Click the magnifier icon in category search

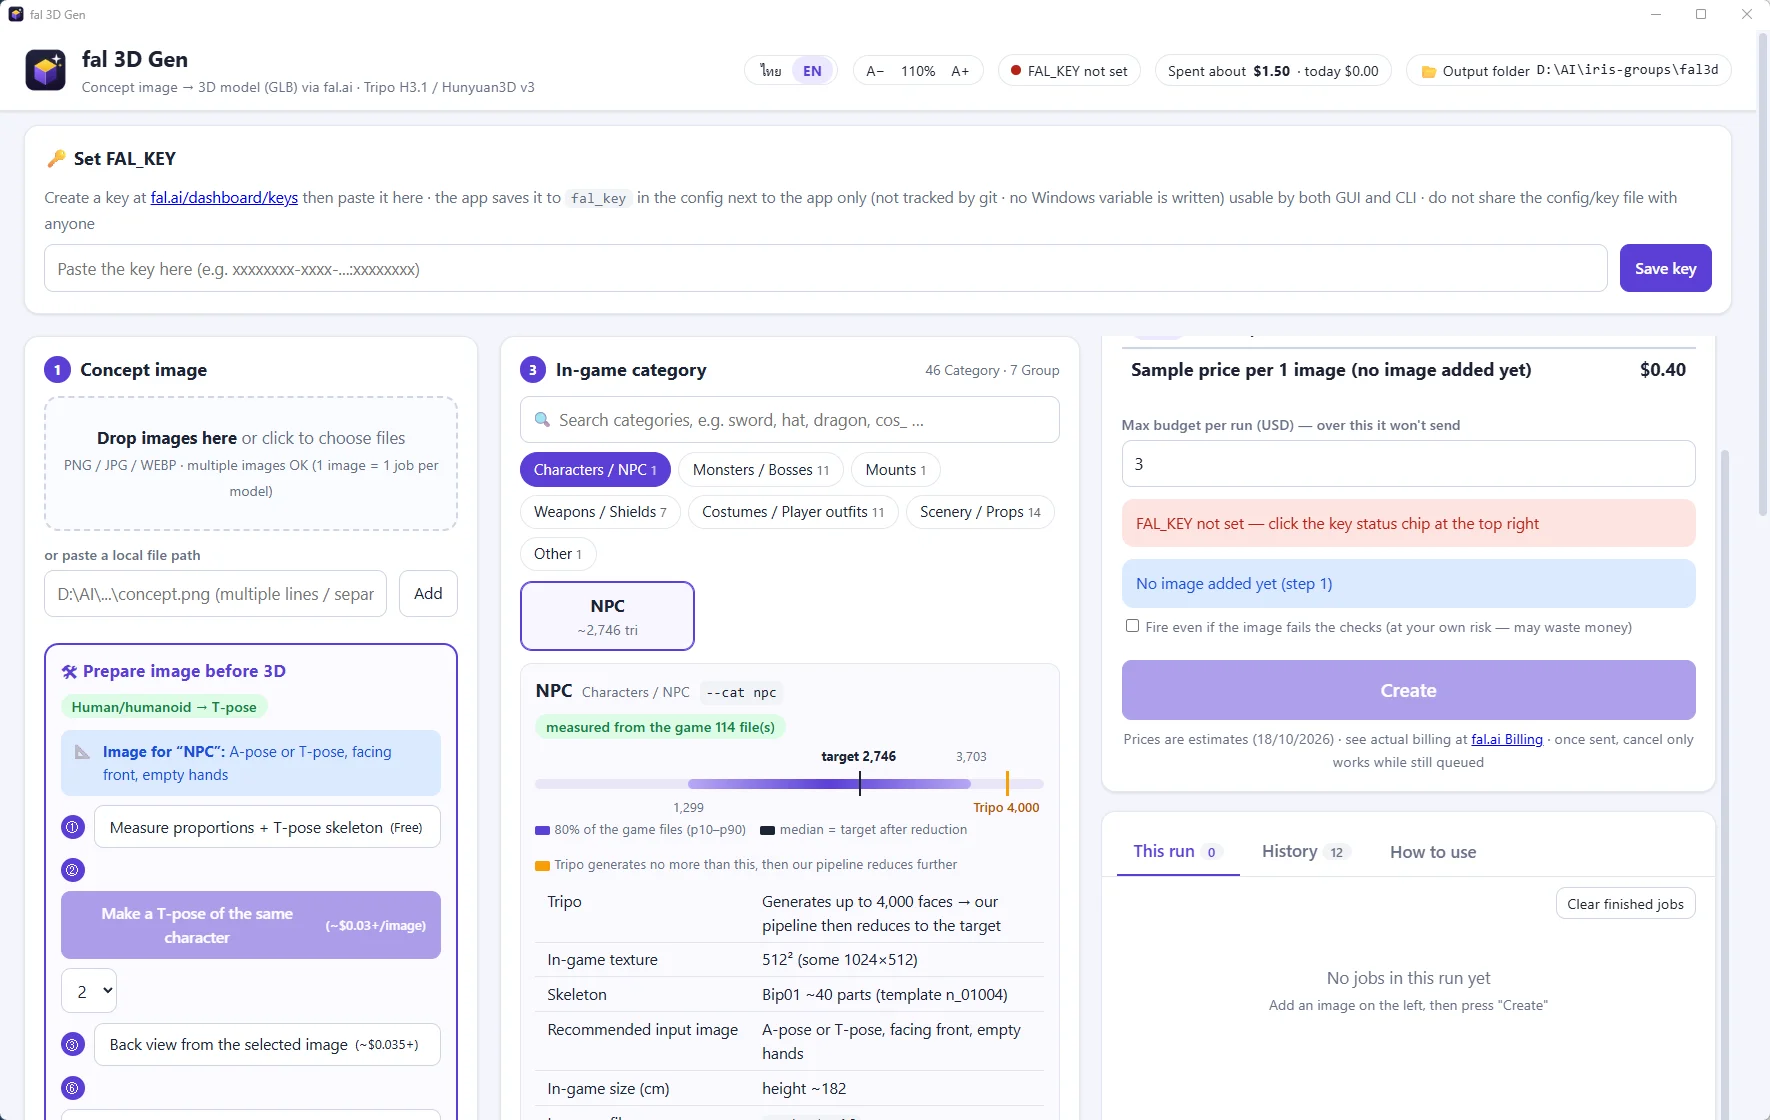tap(542, 420)
